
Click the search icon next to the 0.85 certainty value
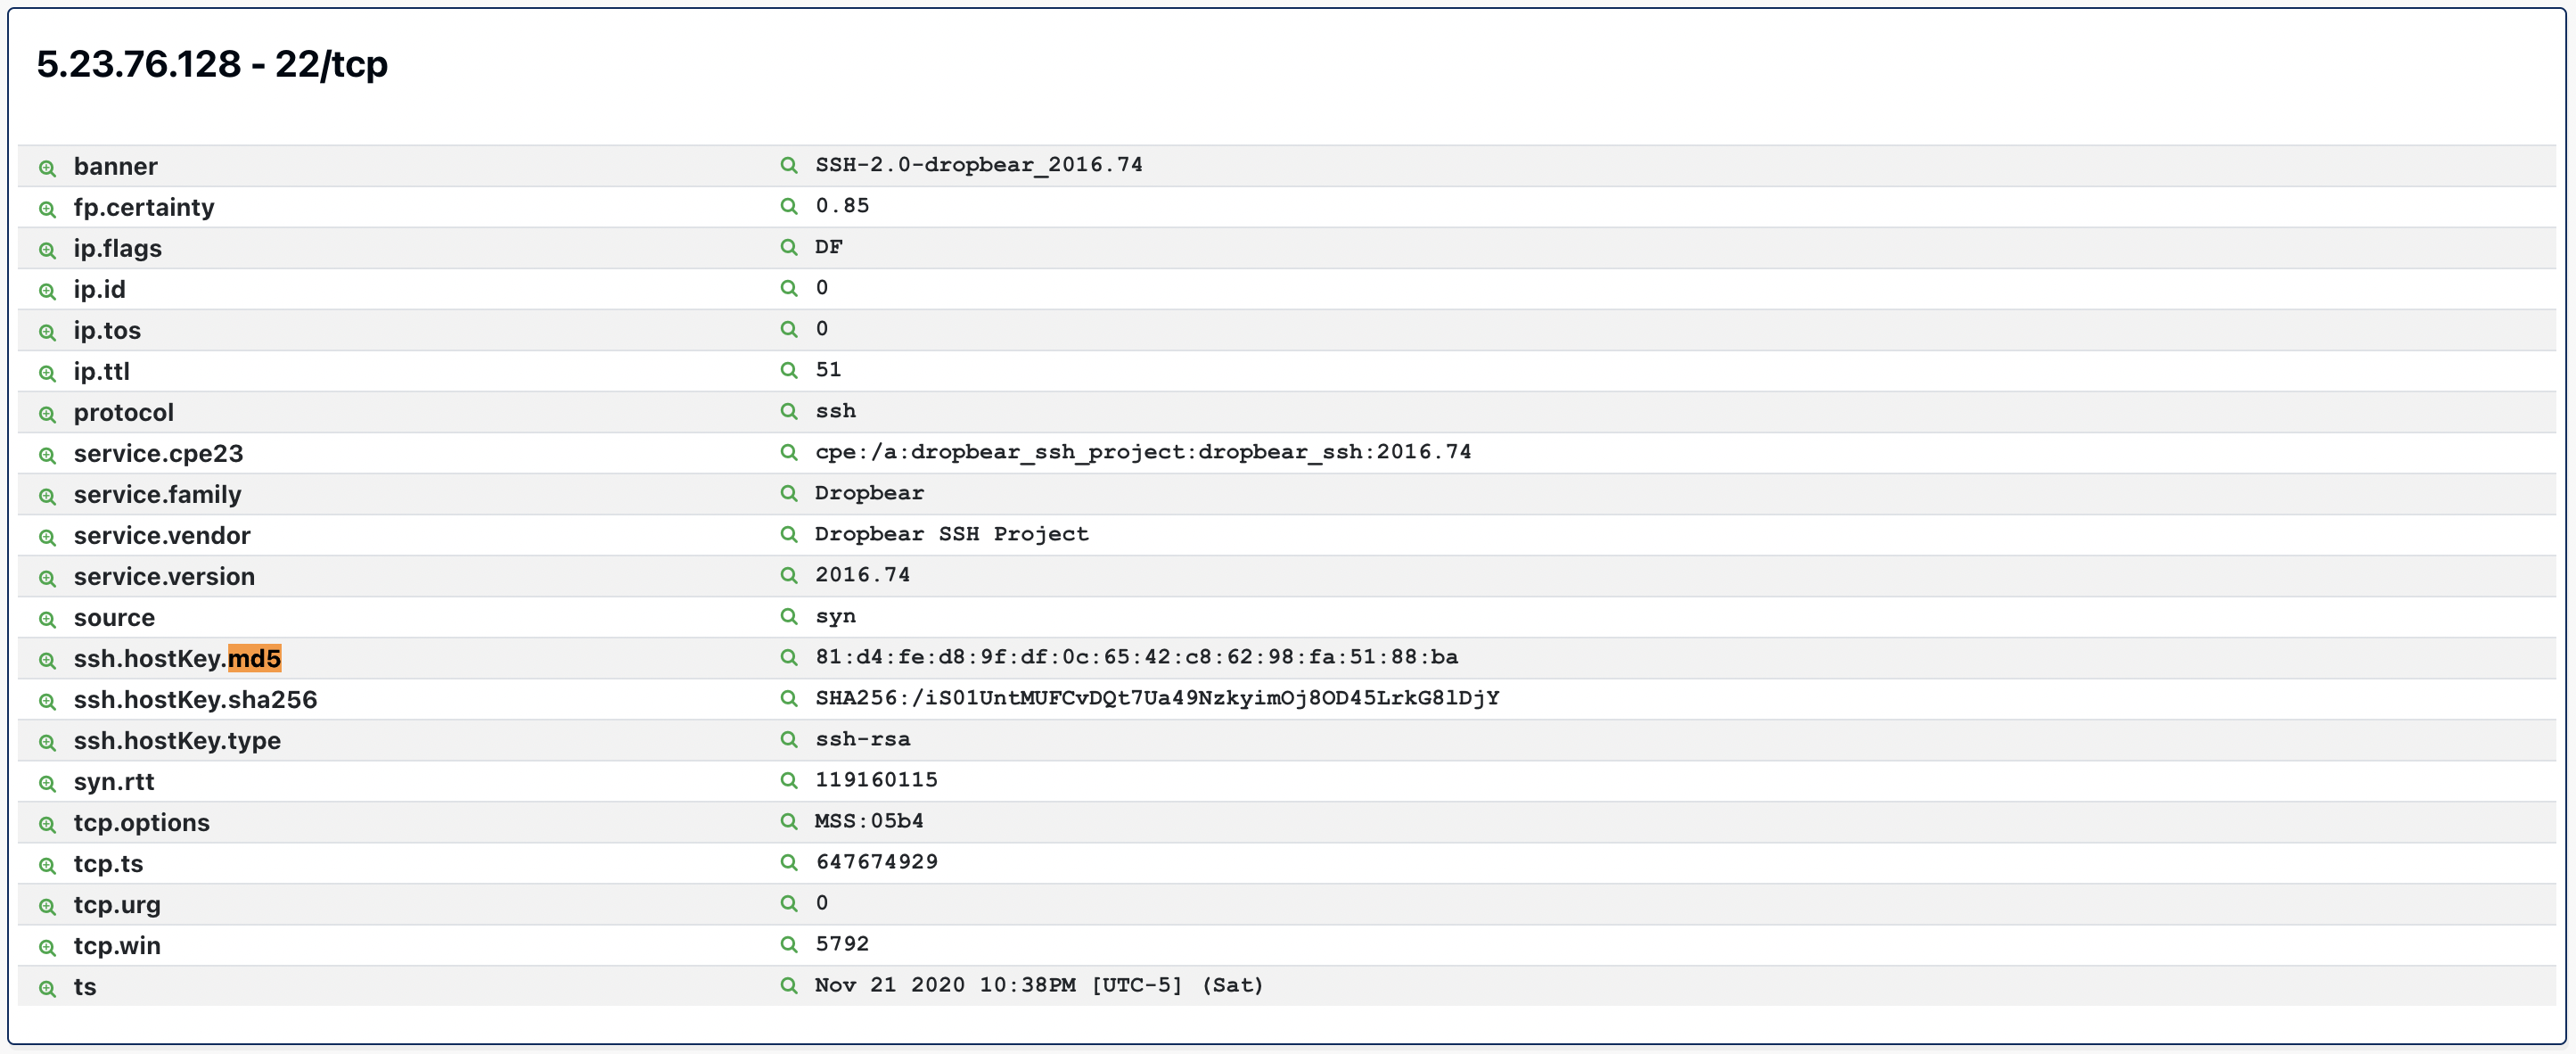787,206
